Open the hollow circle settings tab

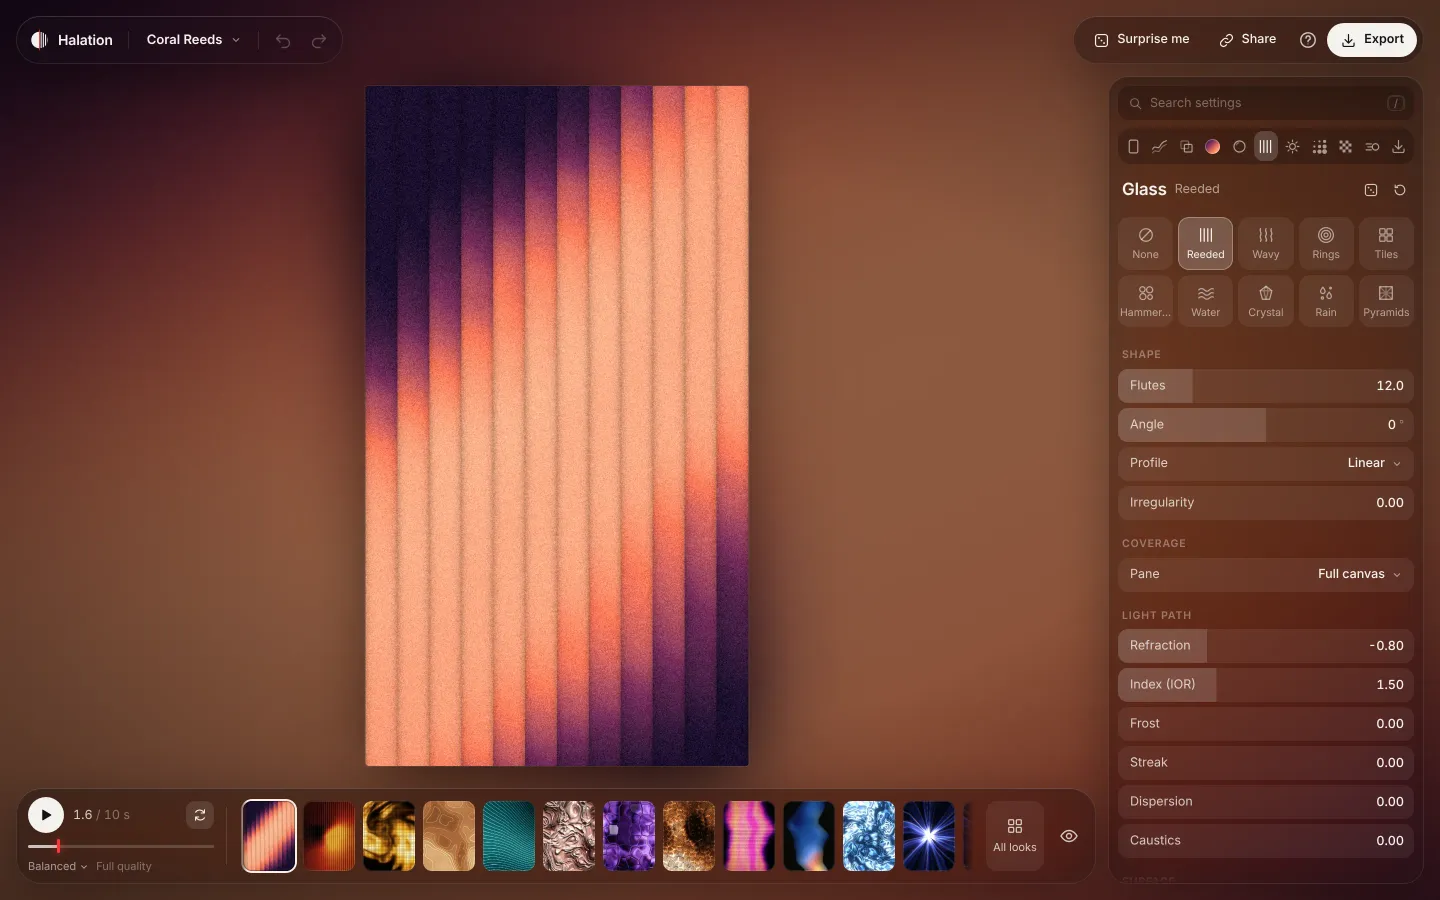(x=1239, y=147)
